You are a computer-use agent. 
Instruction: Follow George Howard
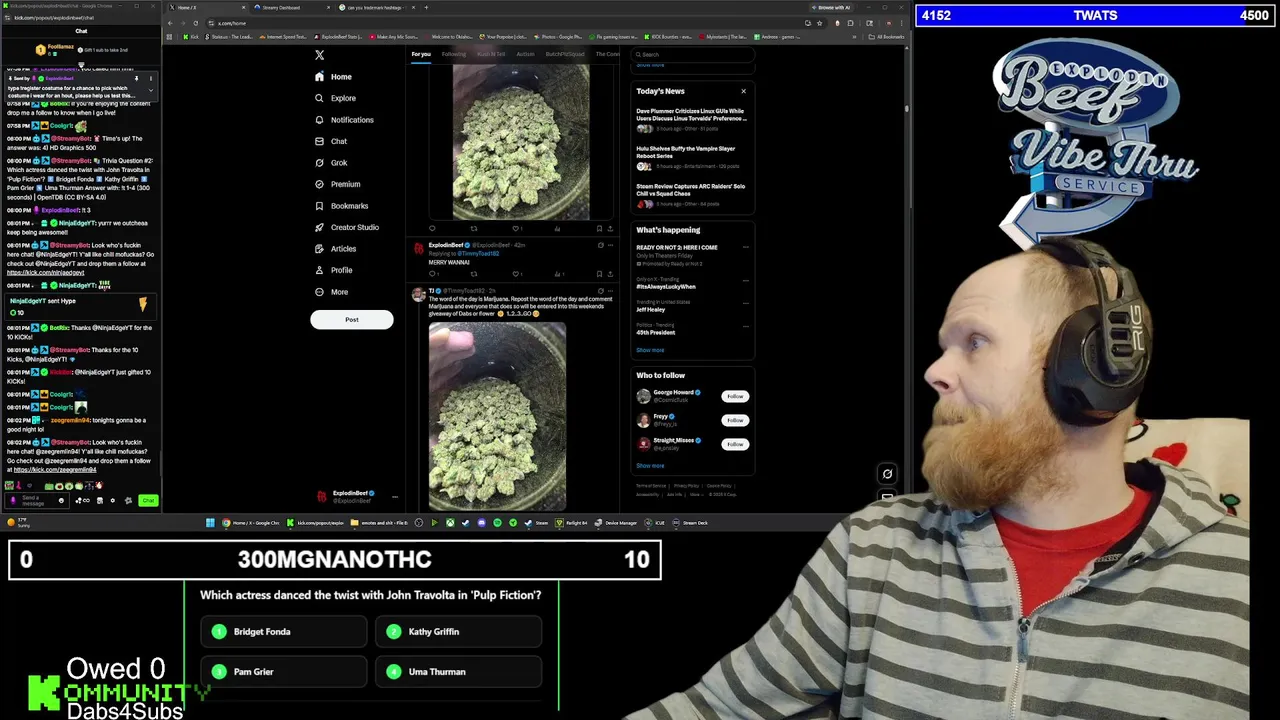click(x=735, y=397)
